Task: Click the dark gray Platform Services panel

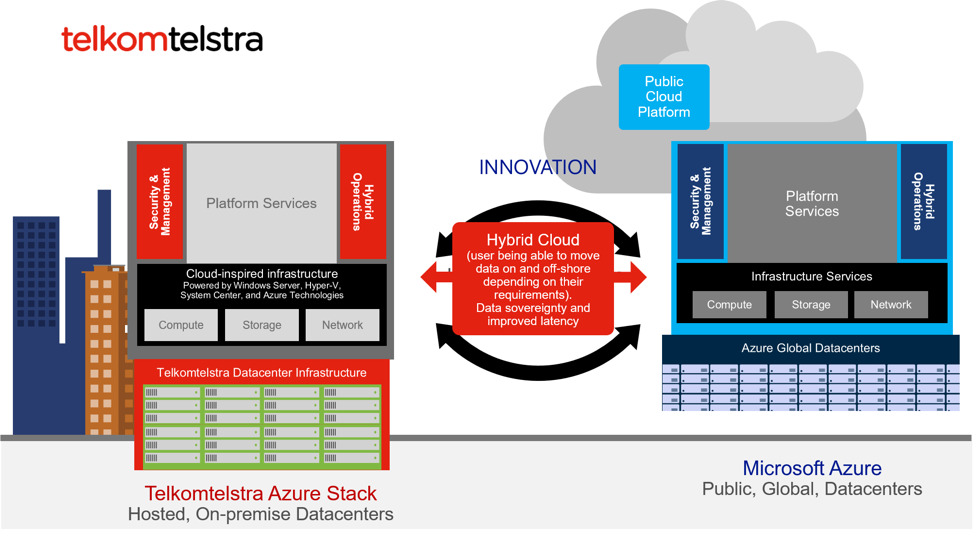Action: pyautogui.click(x=812, y=203)
